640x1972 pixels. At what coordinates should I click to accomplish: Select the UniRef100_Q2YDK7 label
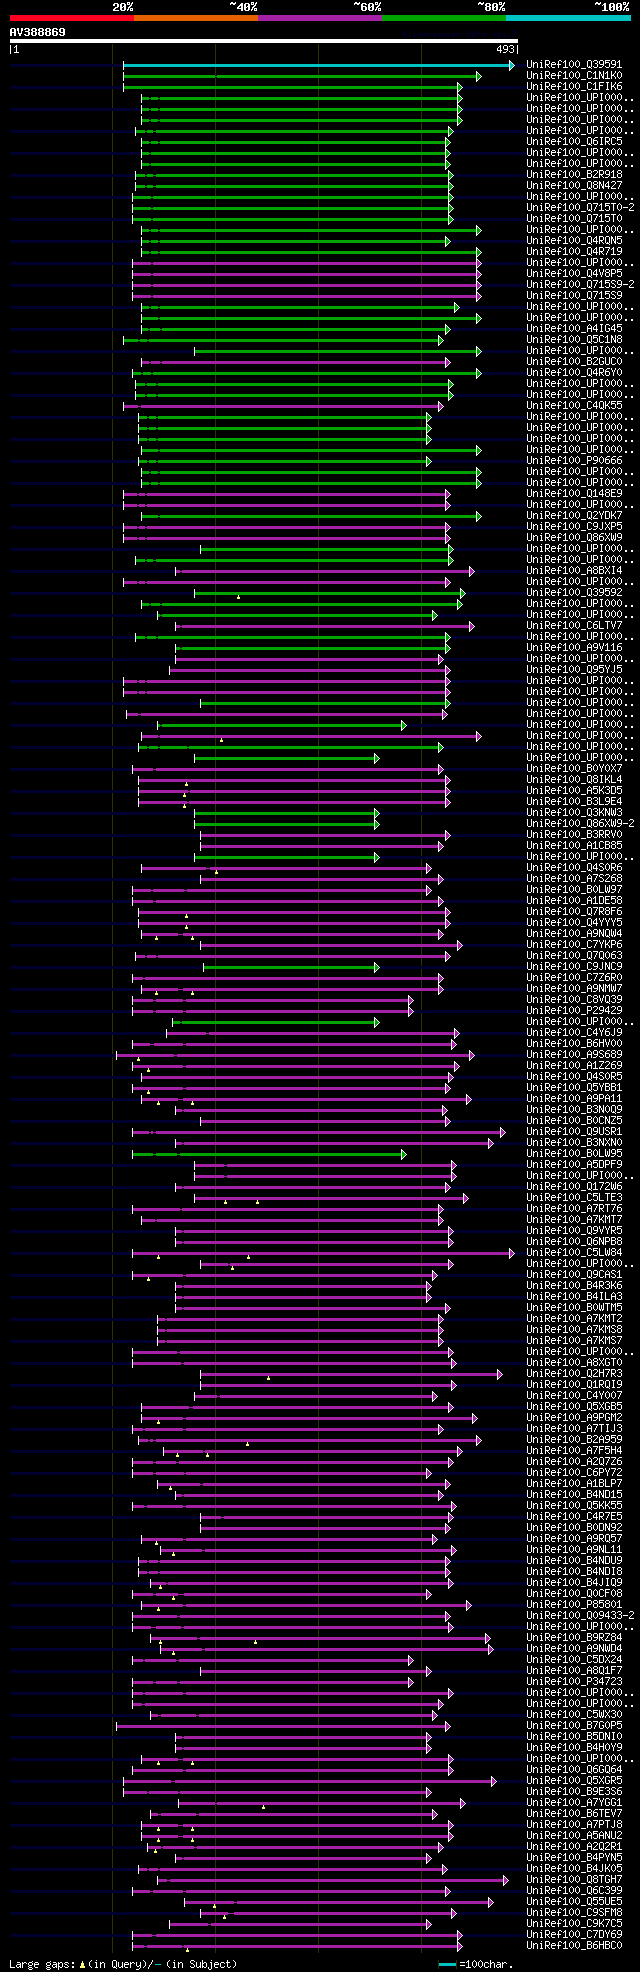(x=574, y=516)
